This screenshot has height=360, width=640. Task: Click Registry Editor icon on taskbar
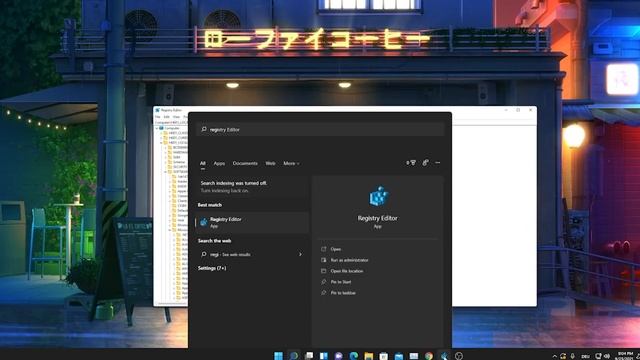pyautogui.click(x=444, y=356)
